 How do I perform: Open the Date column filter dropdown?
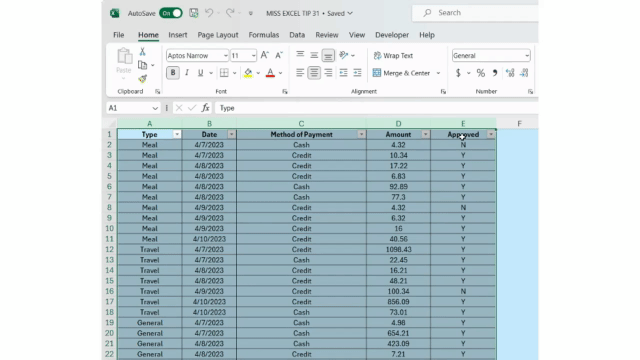[231, 134]
